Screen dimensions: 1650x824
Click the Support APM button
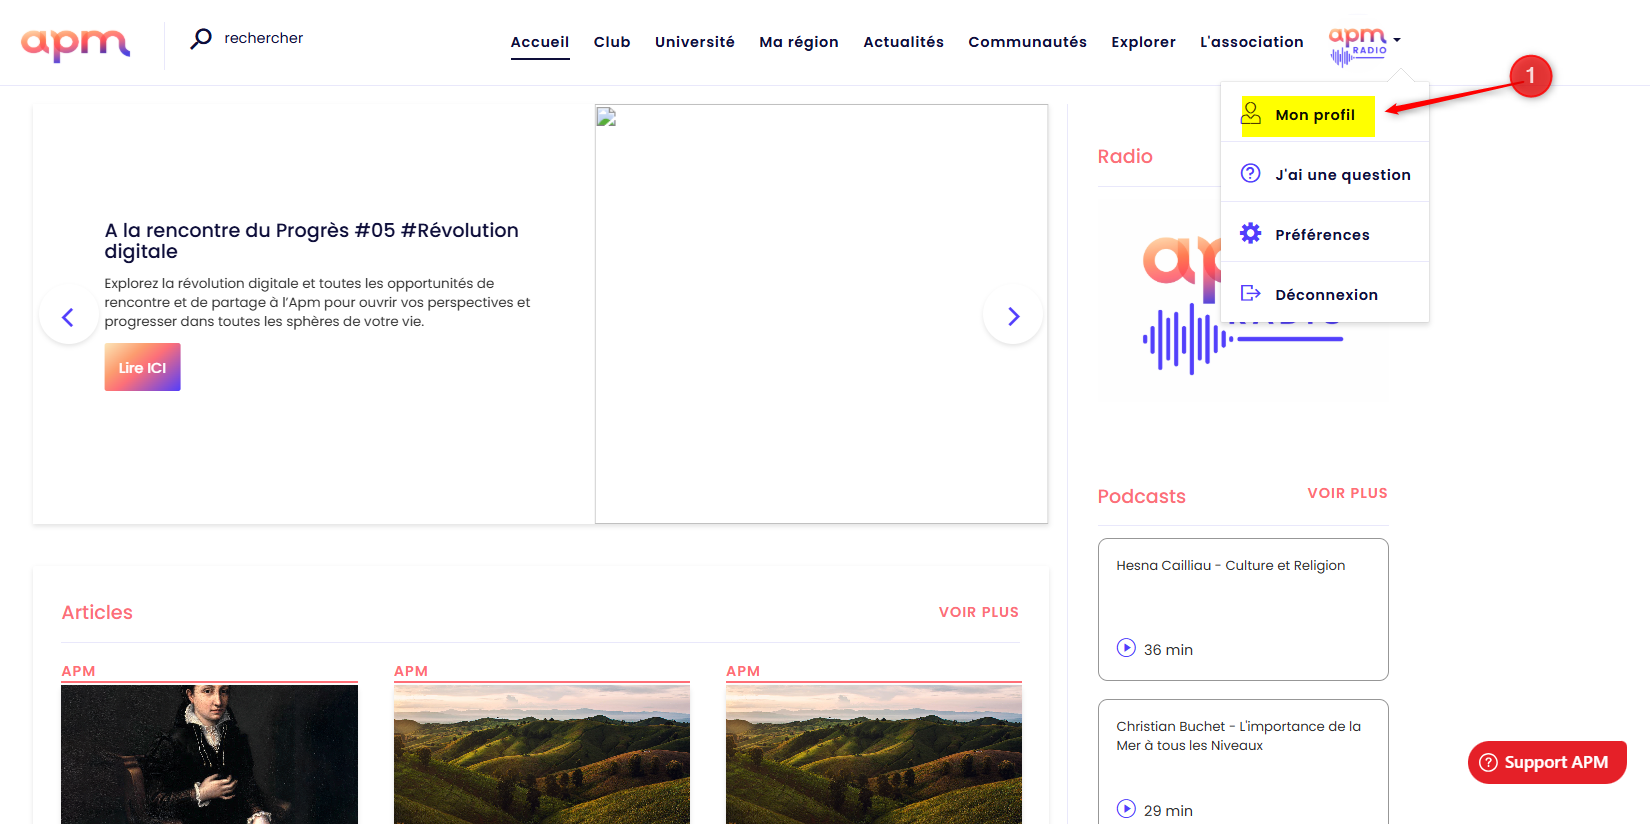tap(1546, 762)
